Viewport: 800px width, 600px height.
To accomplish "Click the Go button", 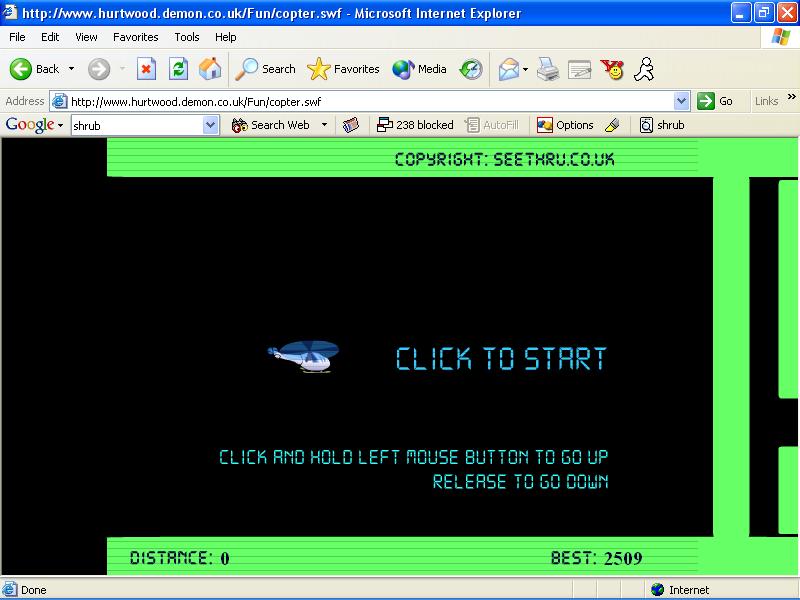I will tap(715, 101).
